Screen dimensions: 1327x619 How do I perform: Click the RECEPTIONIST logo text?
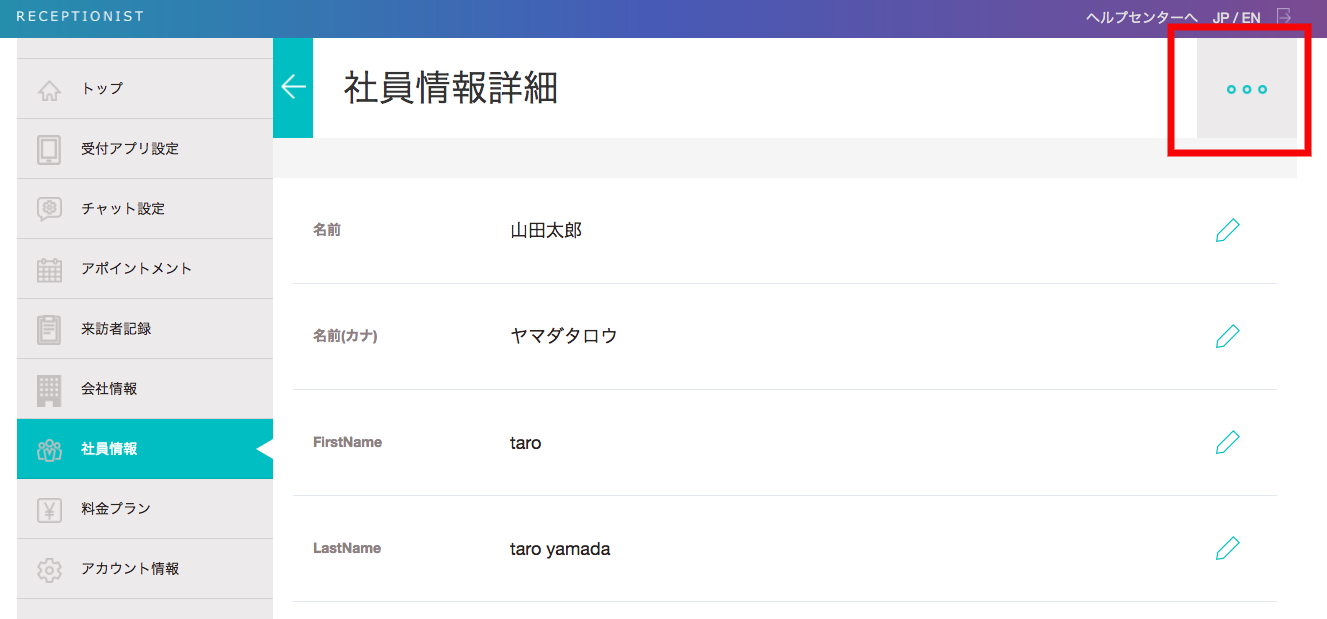pos(80,16)
